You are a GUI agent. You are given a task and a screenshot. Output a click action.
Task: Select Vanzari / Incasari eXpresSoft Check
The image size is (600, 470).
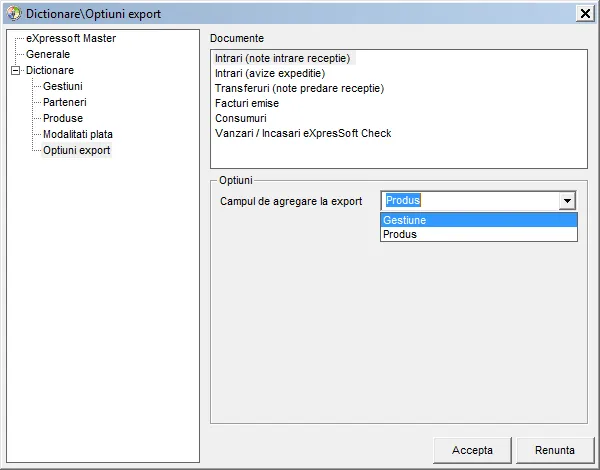pyautogui.click(x=303, y=133)
